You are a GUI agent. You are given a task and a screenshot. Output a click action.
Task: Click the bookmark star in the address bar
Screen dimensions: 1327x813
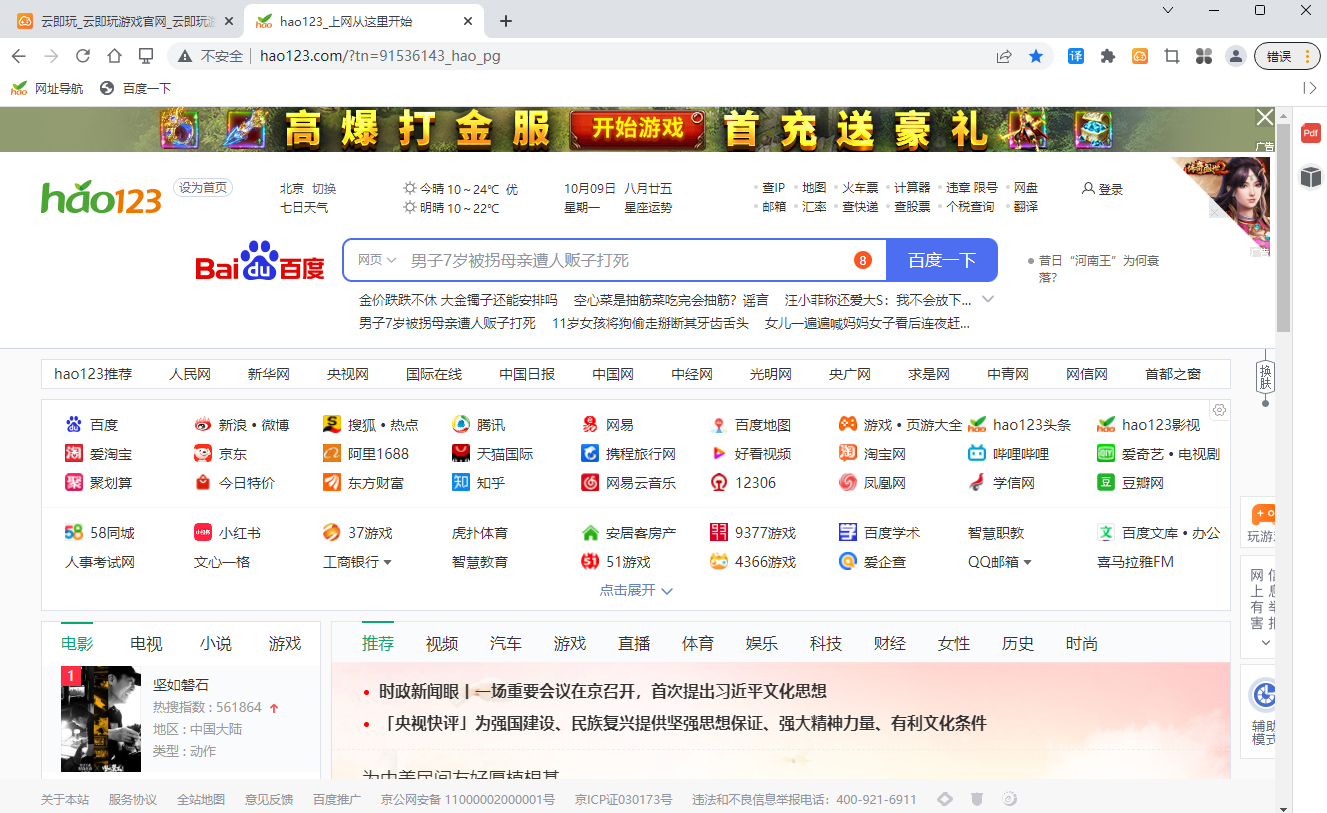click(x=1036, y=57)
